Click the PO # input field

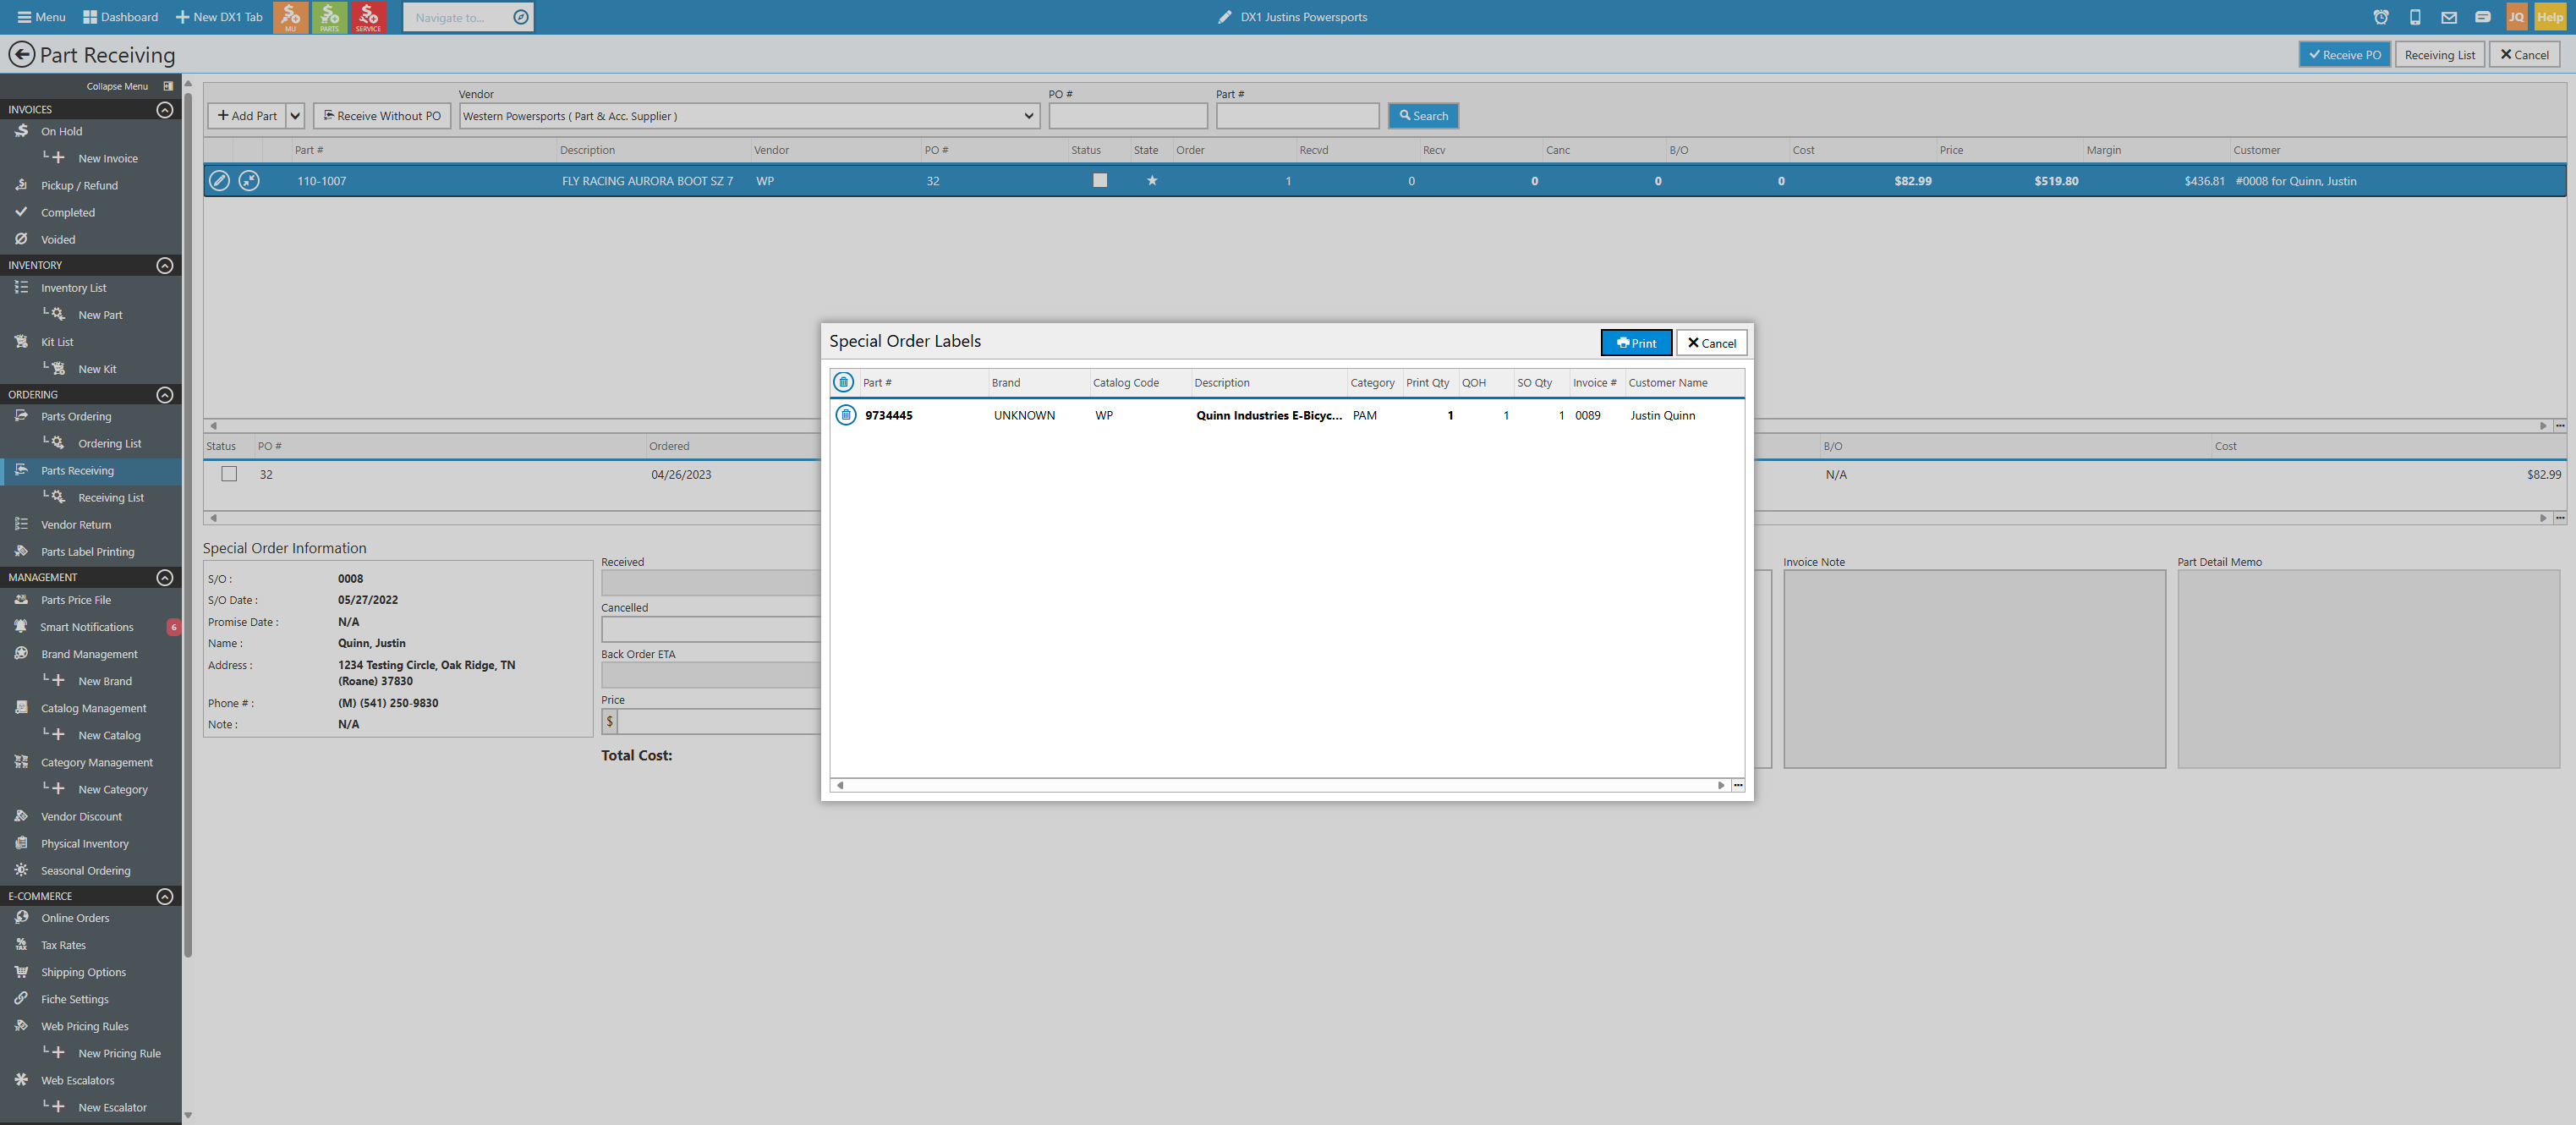click(1128, 116)
